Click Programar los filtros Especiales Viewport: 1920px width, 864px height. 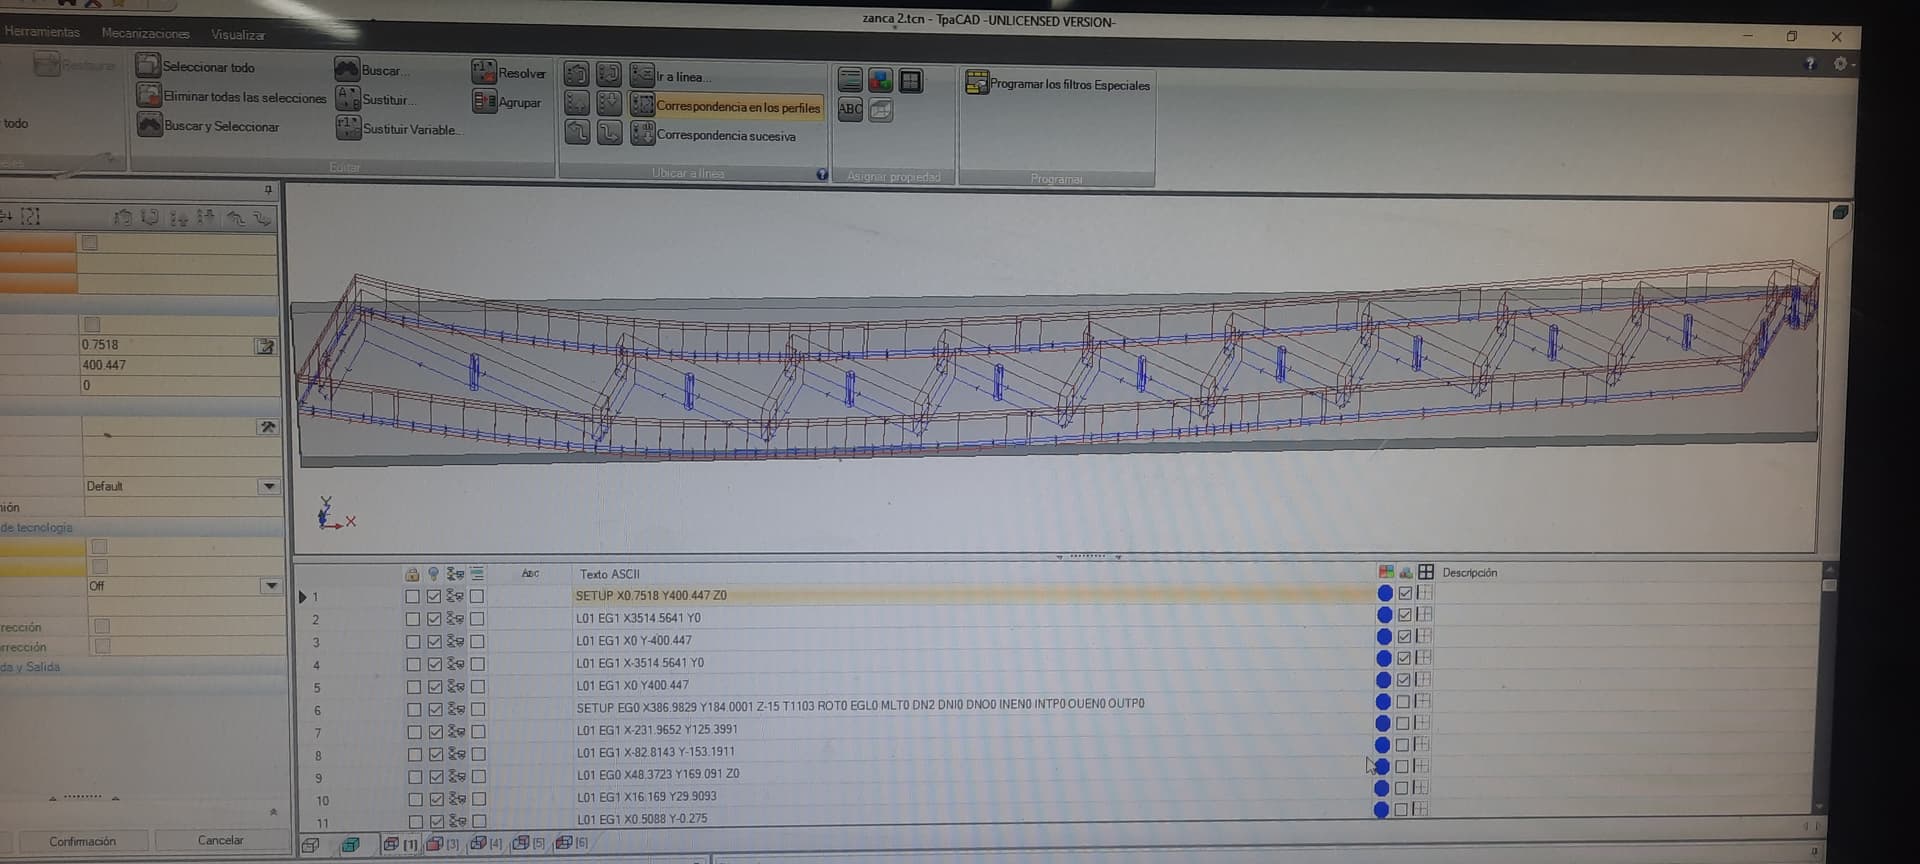1058,85
